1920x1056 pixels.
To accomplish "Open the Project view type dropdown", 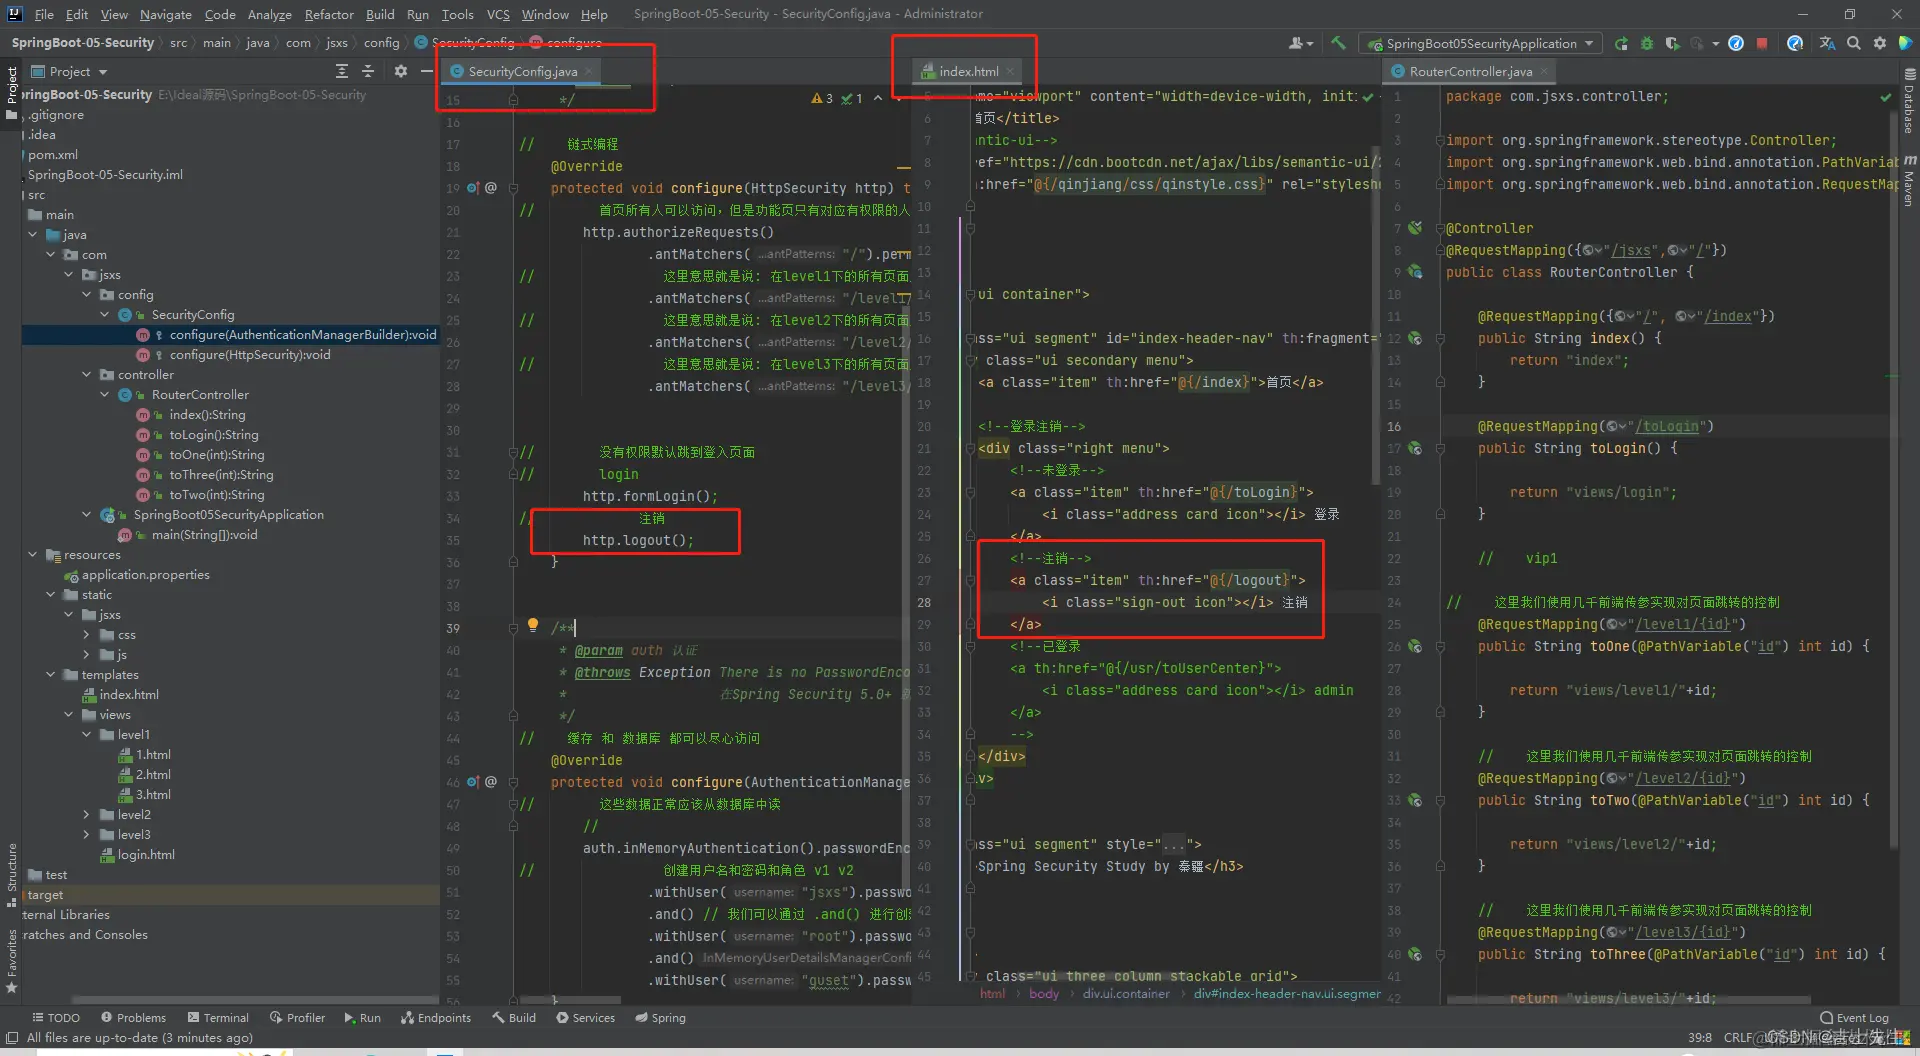I will point(70,71).
